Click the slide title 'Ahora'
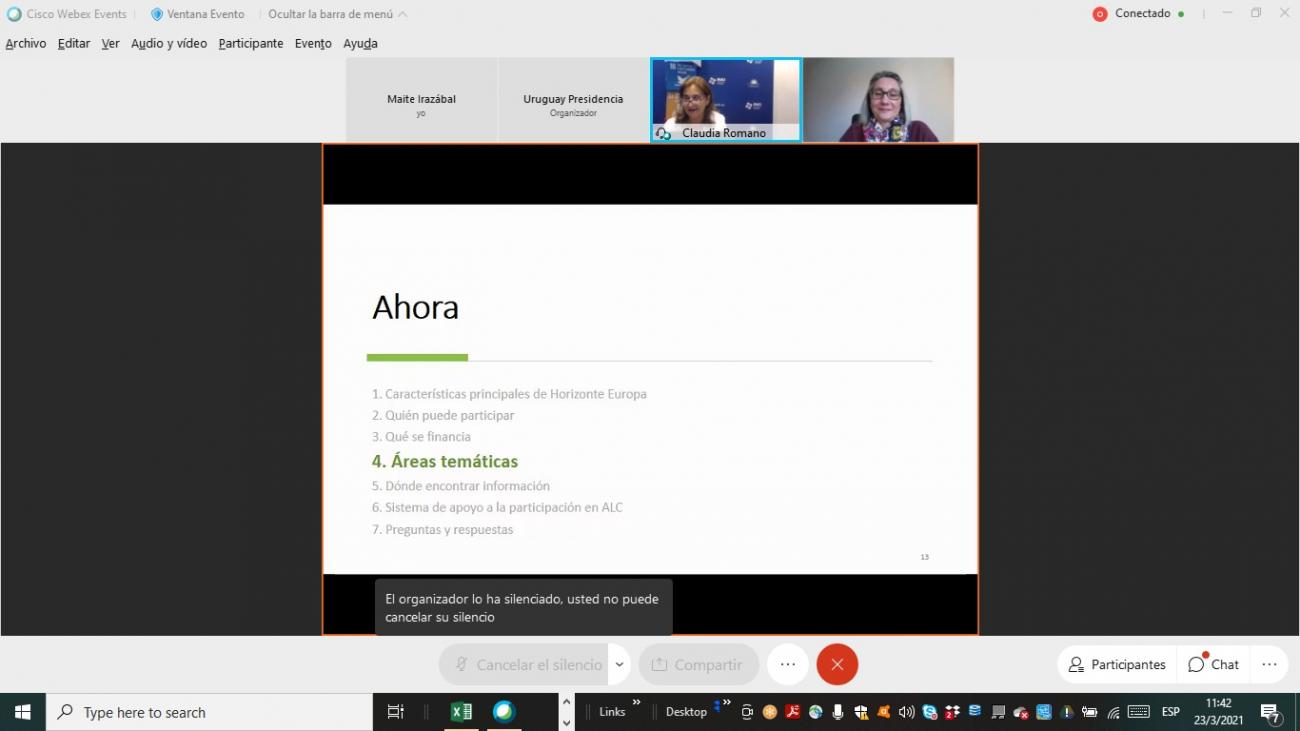Viewport: 1300px width, 731px height. point(415,307)
